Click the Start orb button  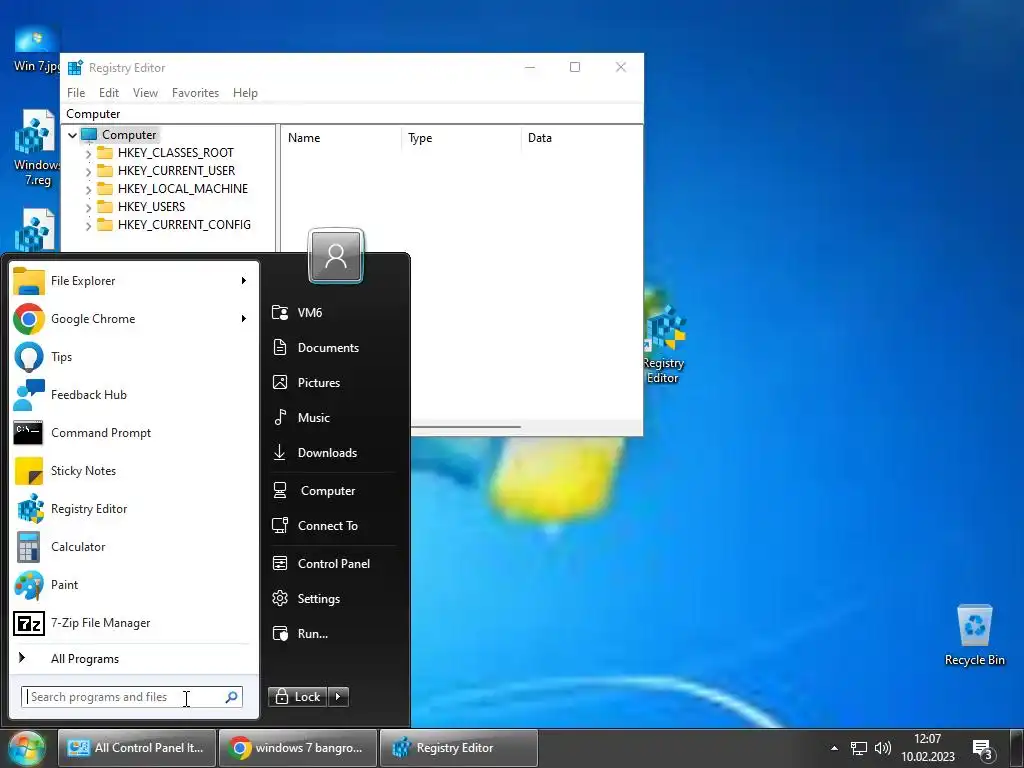click(27, 748)
